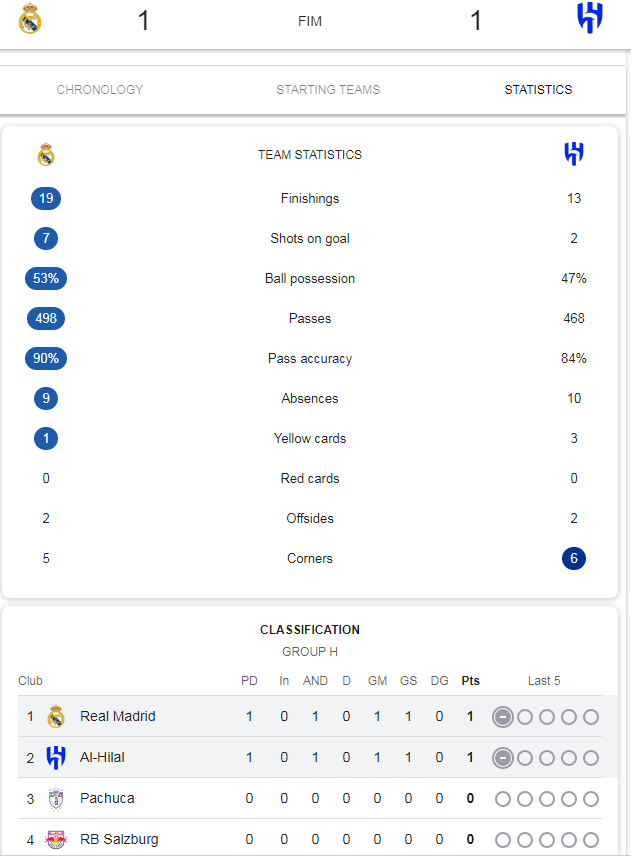
Task: Select Real Madrid crest in classification table
Action: [x=55, y=717]
